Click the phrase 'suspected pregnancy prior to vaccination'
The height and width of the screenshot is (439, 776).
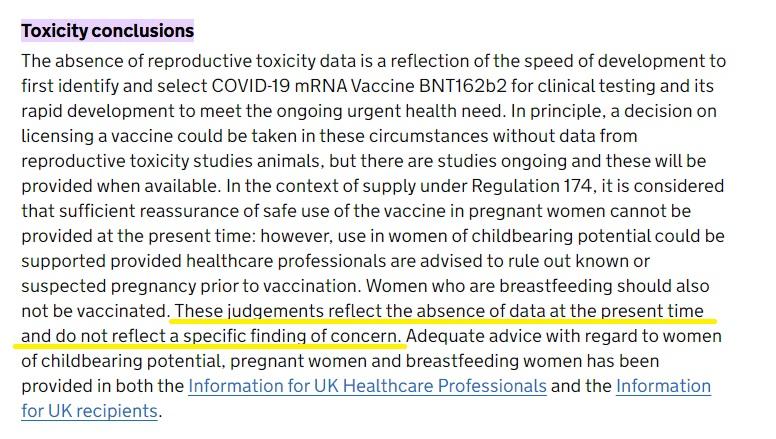coord(190,286)
